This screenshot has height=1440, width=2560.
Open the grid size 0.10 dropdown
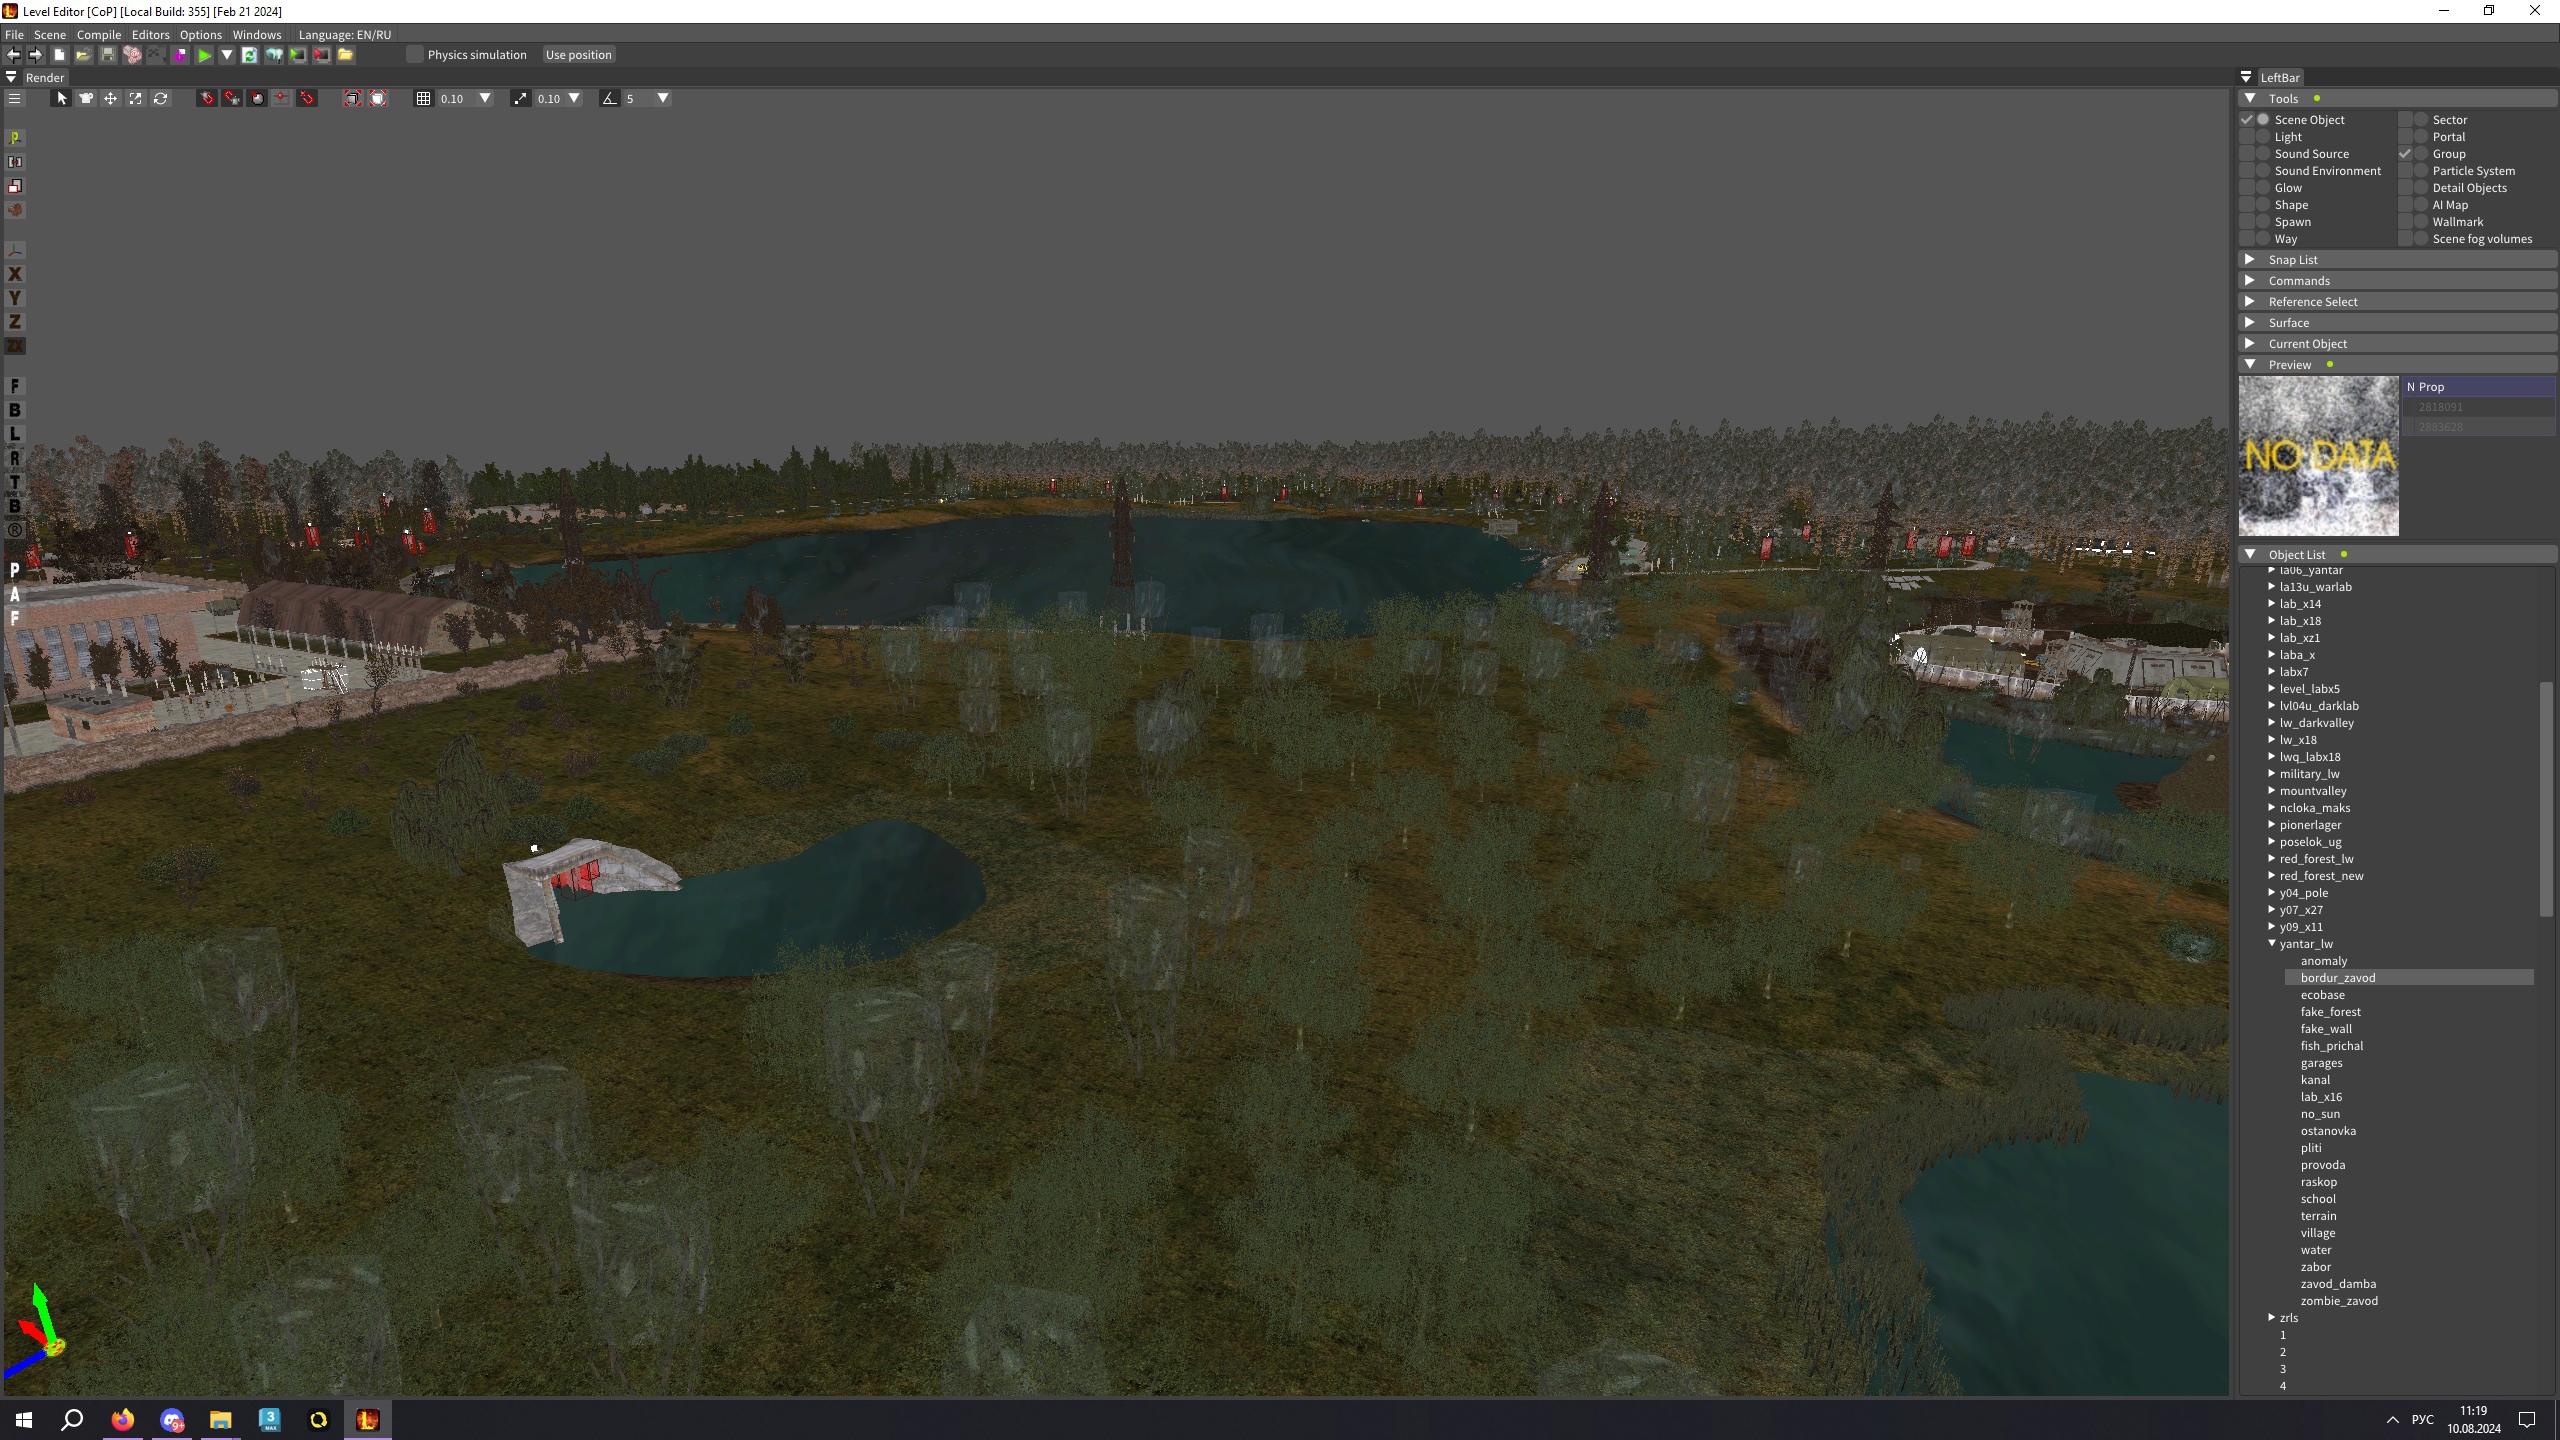pyautogui.click(x=485, y=98)
